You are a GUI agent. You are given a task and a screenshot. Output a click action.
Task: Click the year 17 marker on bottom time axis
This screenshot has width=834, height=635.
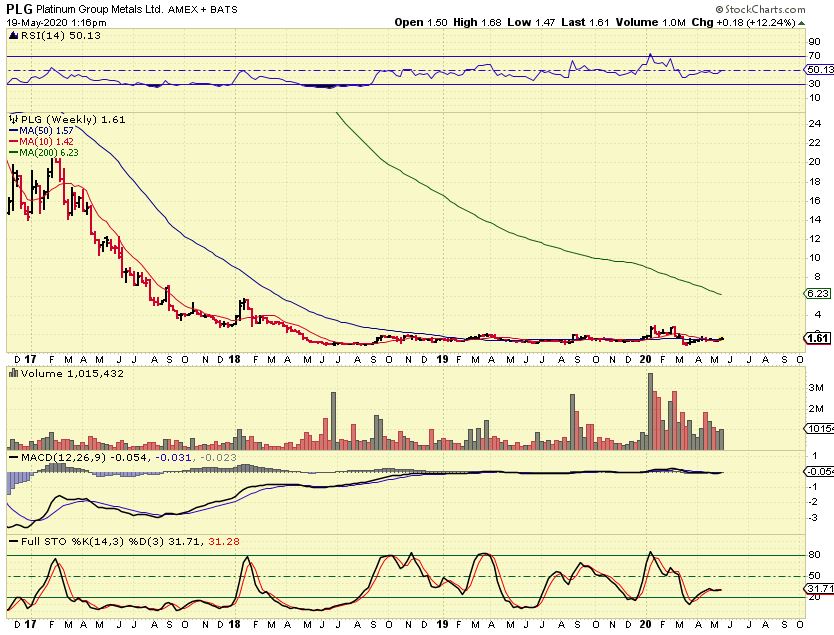(x=30, y=624)
